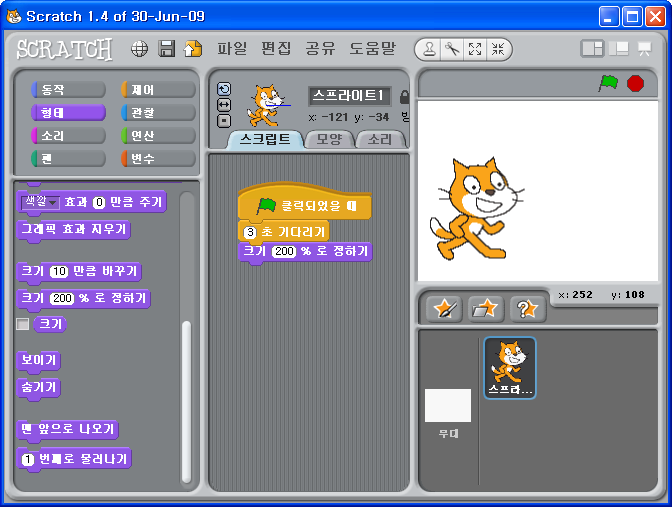The height and width of the screenshot is (507, 672).
Task: Select the grow sprite tool
Action: [x=475, y=49]
